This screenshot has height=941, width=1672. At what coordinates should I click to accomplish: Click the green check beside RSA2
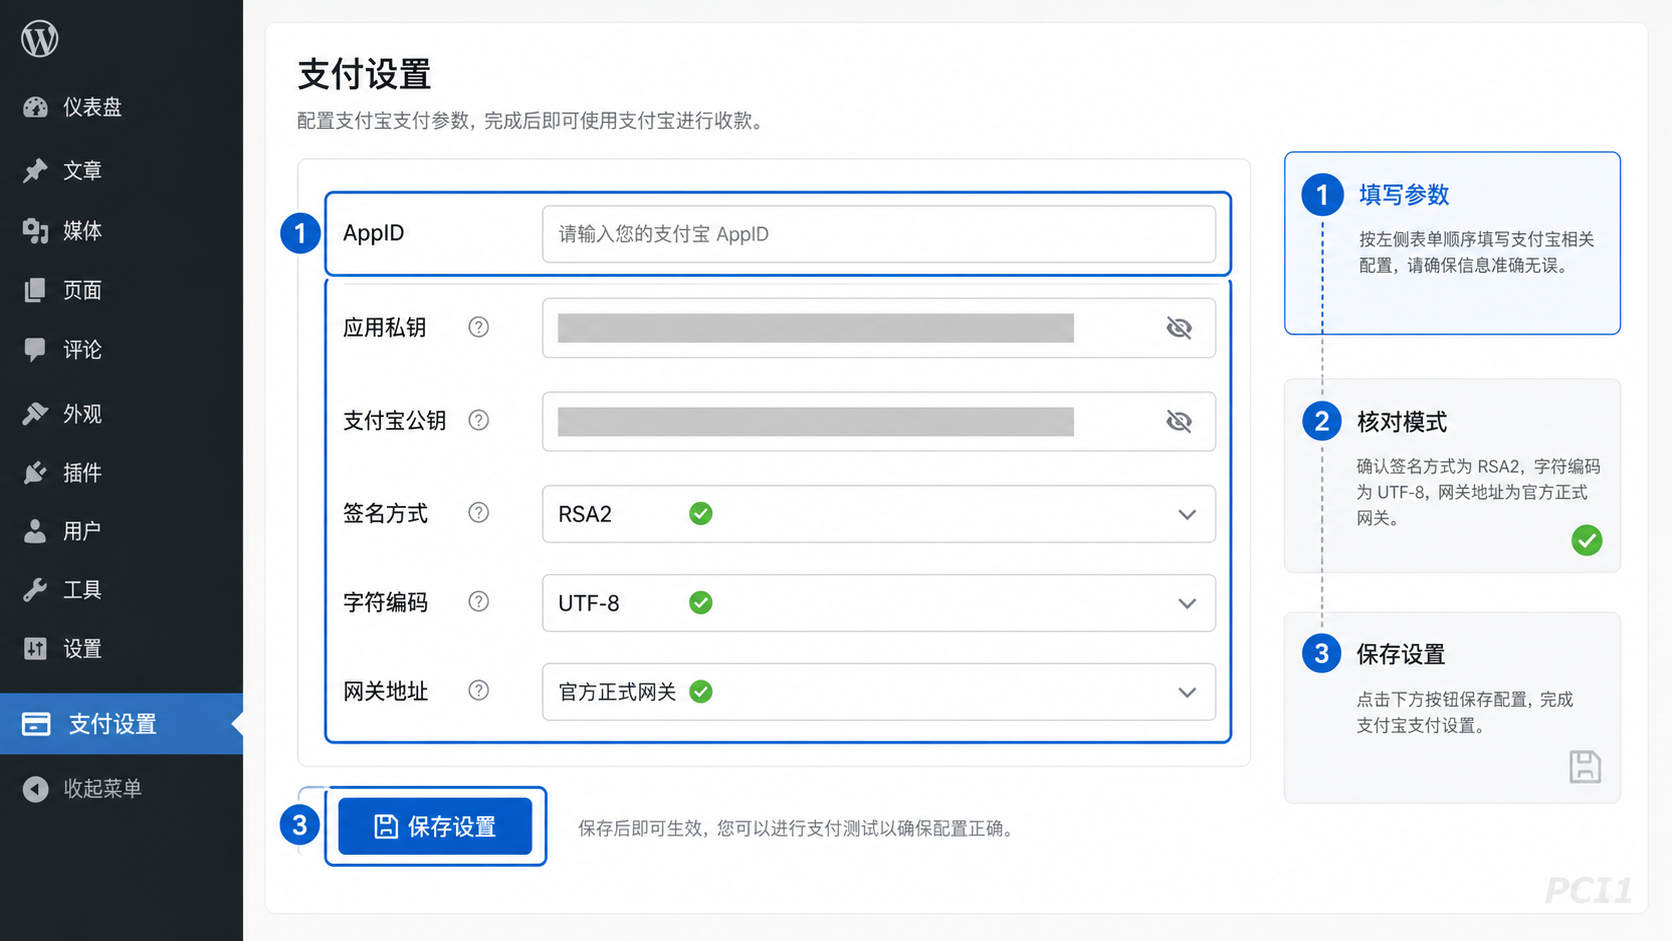tap(701, 514)
